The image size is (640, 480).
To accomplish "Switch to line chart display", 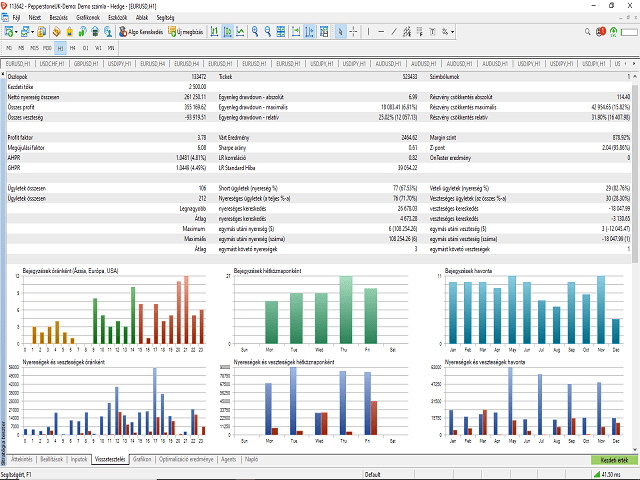I will coord(241,32).
